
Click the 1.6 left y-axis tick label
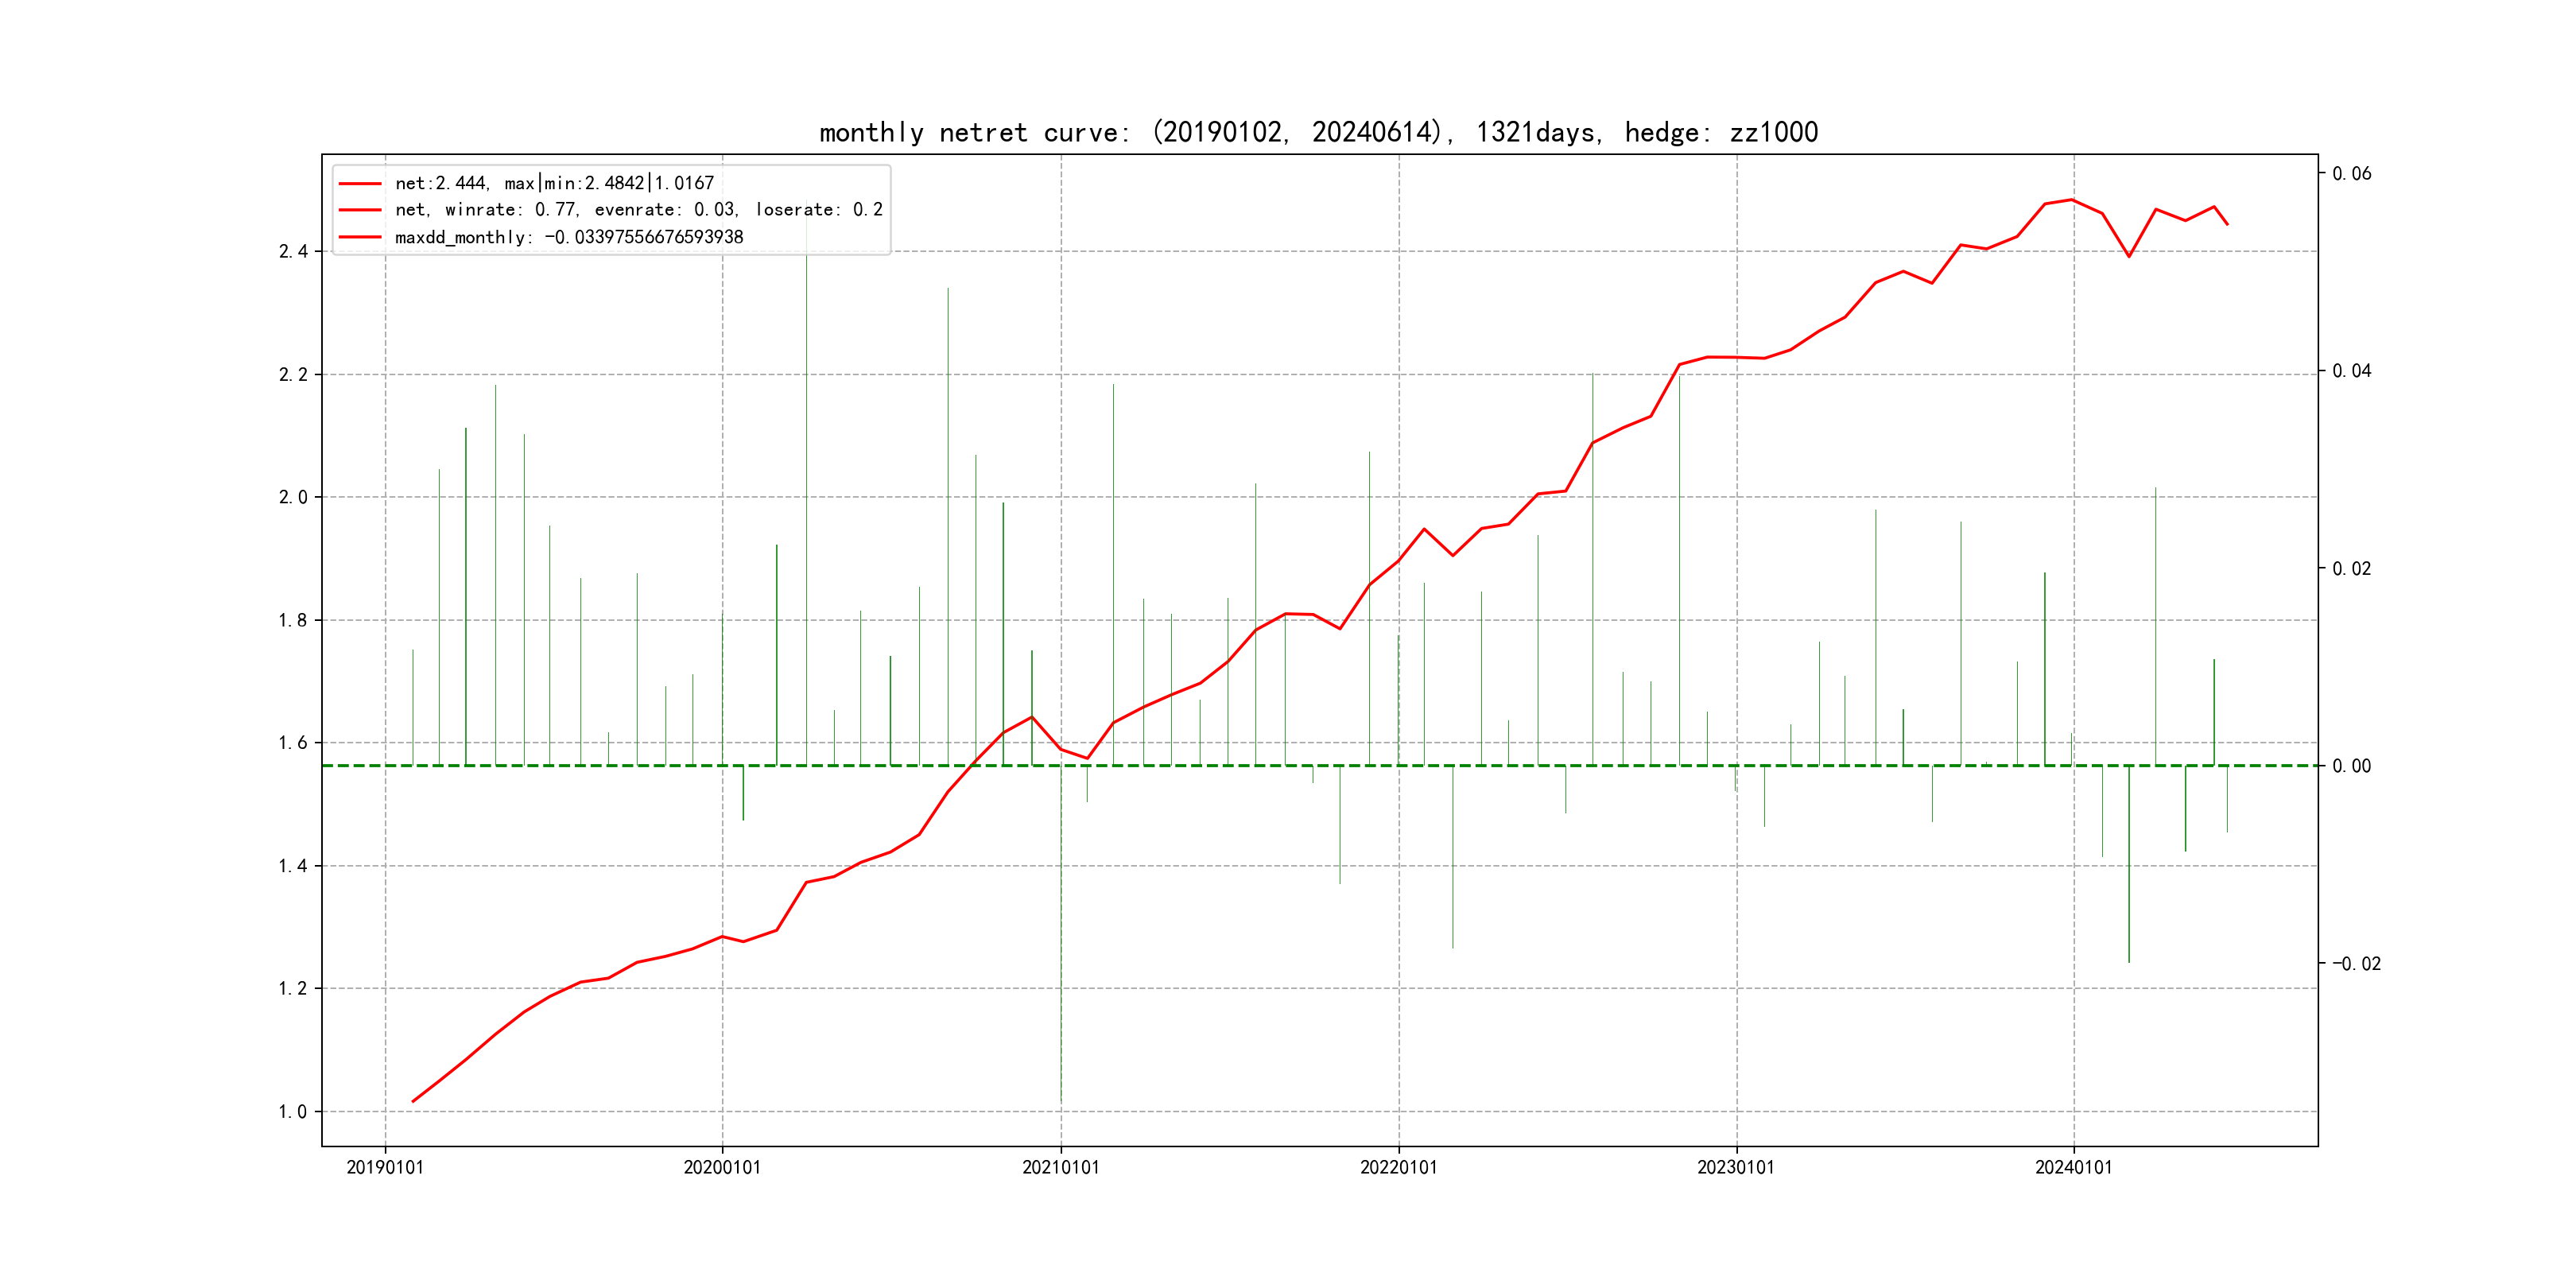[x=293, y=743]
